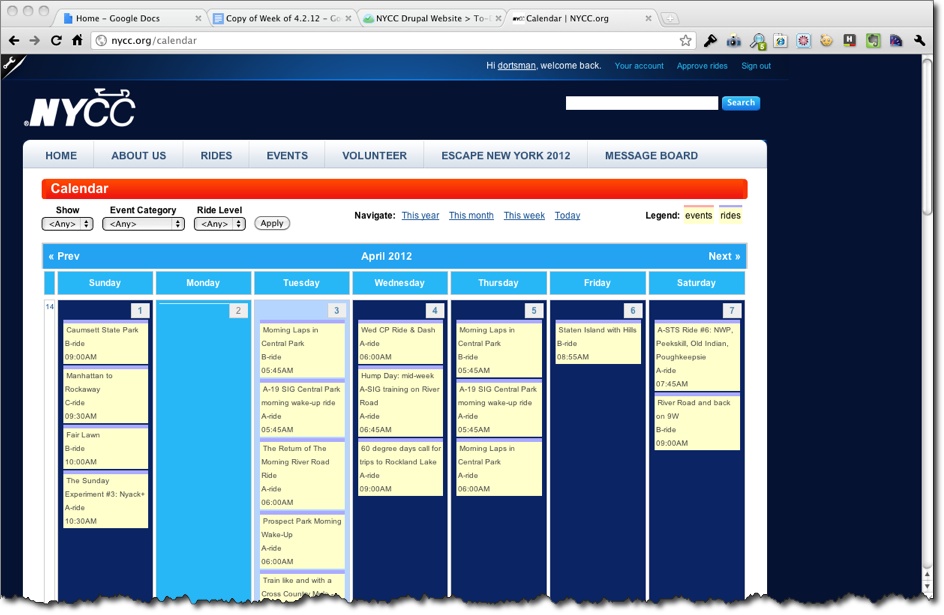Open the pink burst extension icon
944x615 pixels.
[804, 41]
